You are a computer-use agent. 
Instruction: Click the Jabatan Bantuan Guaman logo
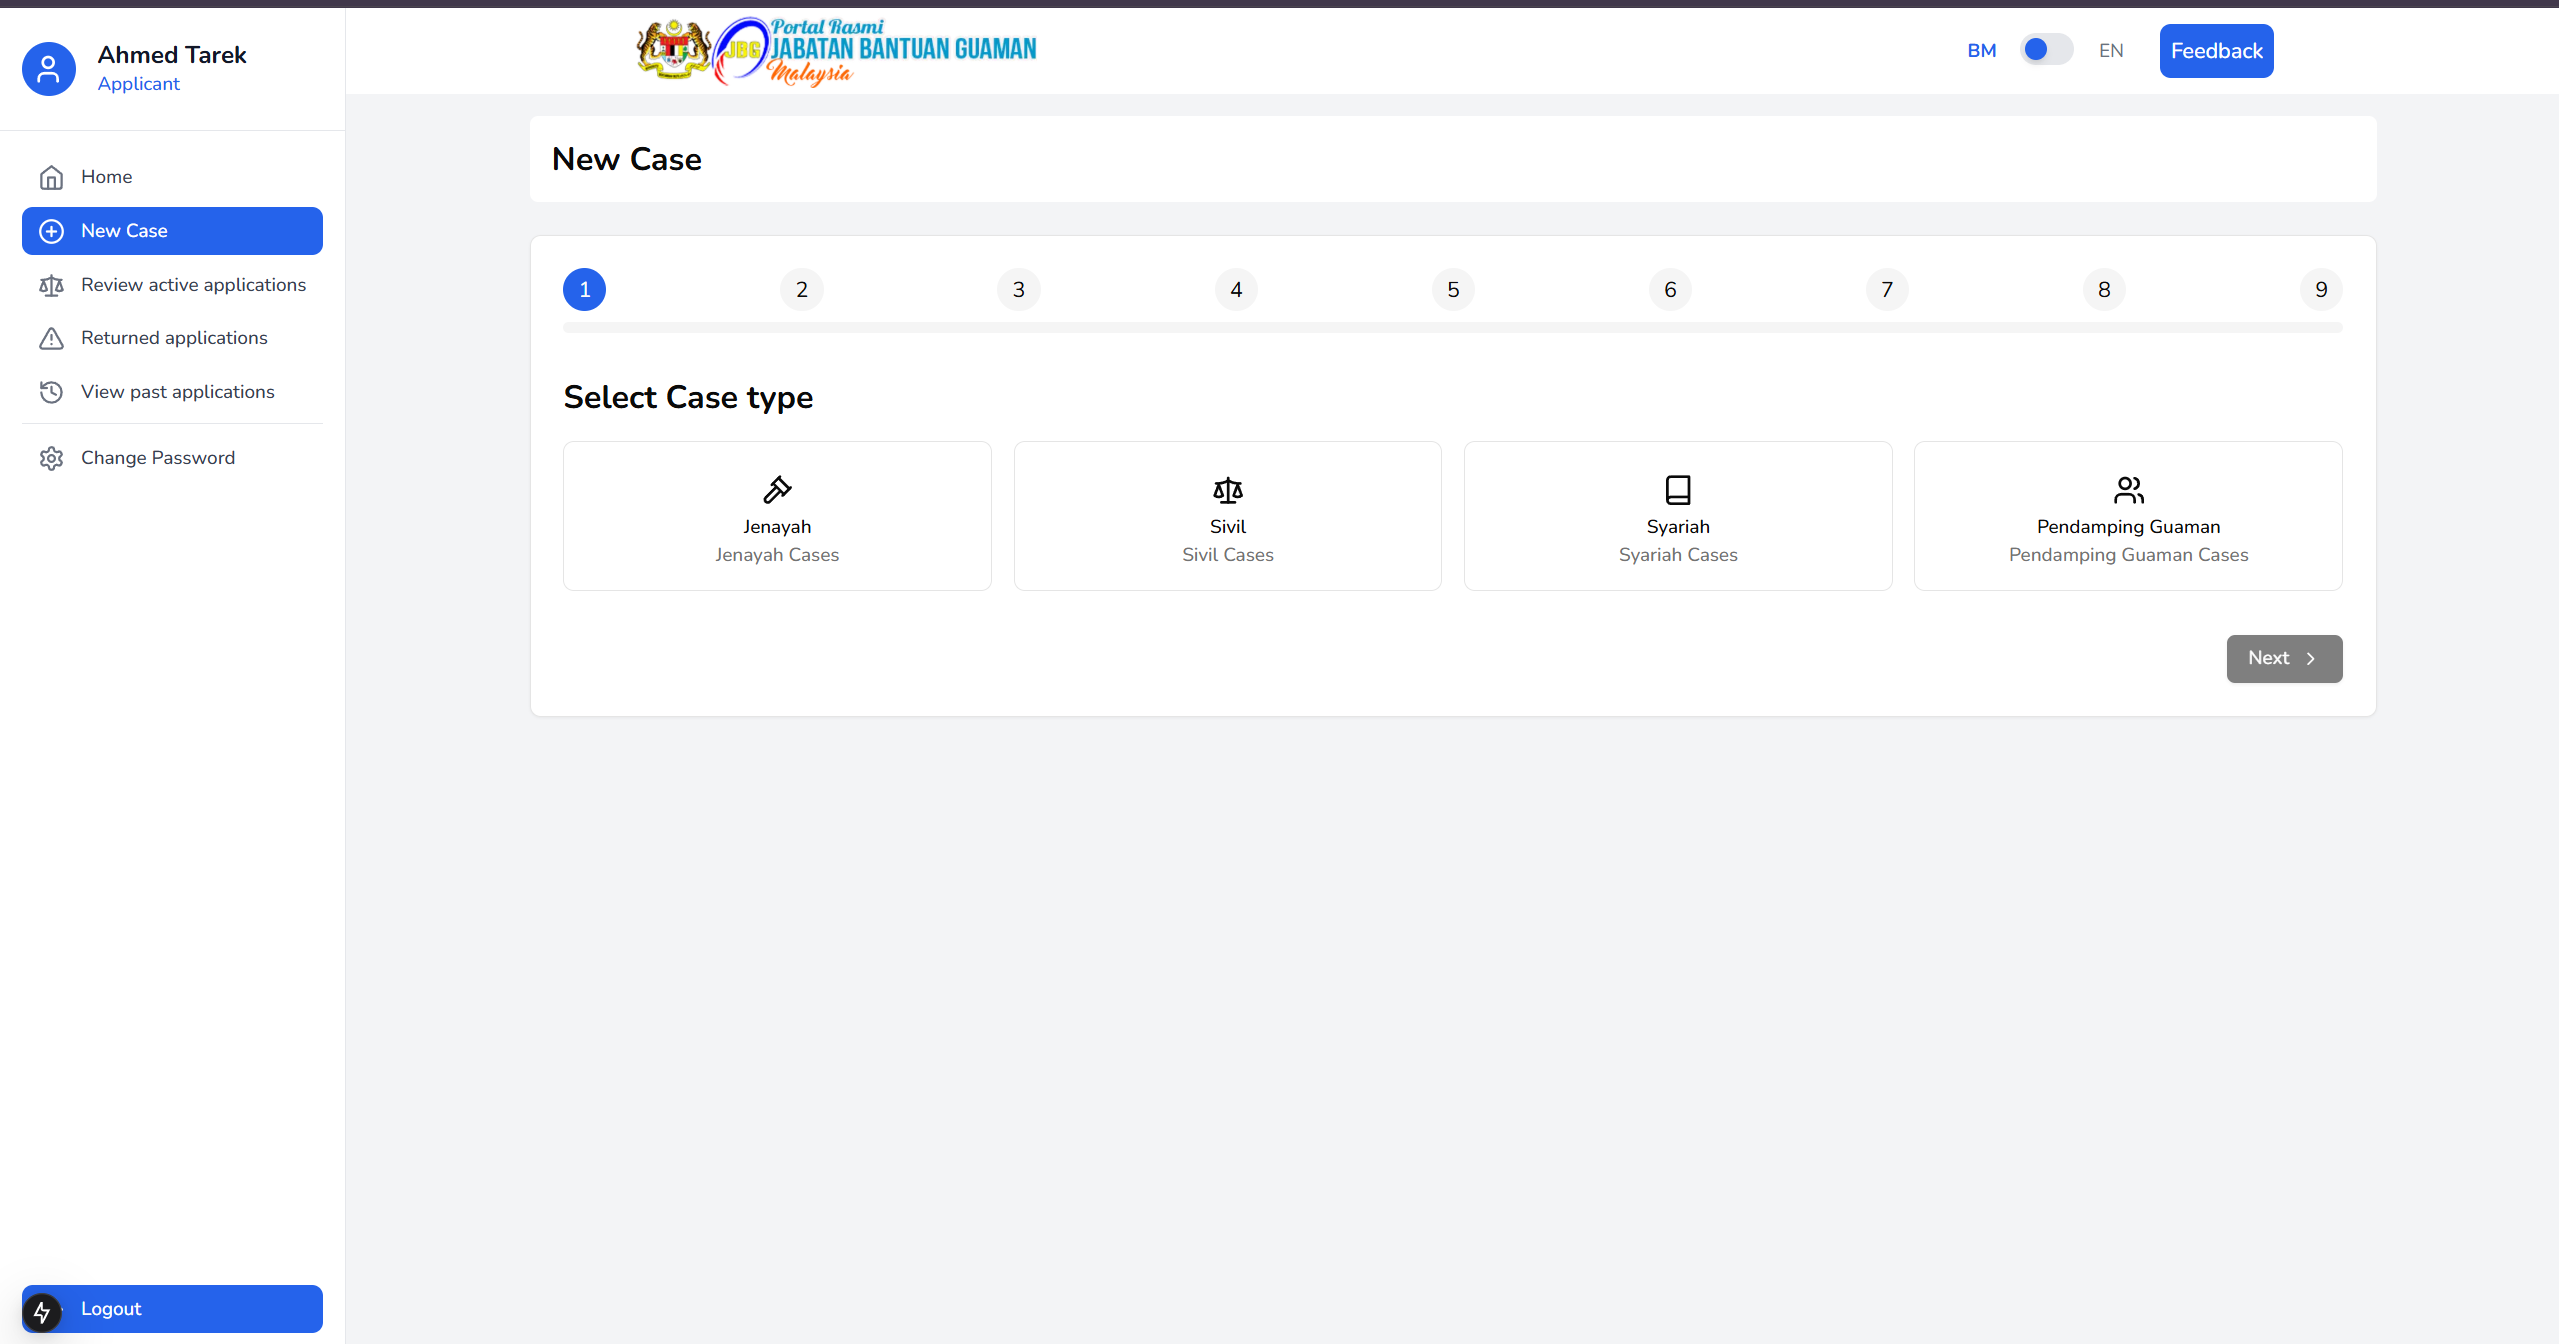click(837, 51)
